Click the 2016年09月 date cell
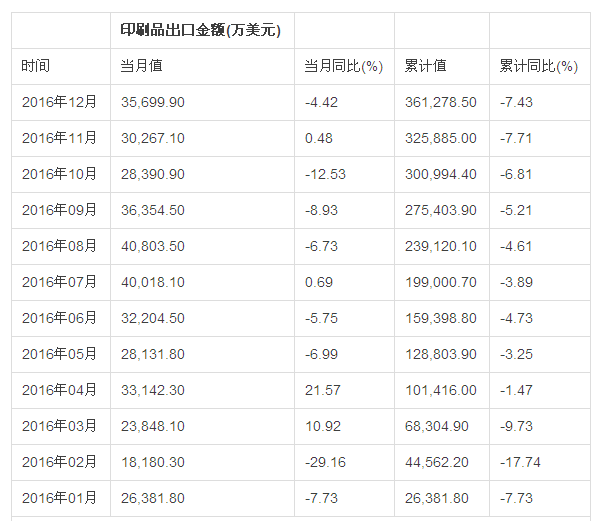This screenshot has height=521, width=600. point(59,210)
